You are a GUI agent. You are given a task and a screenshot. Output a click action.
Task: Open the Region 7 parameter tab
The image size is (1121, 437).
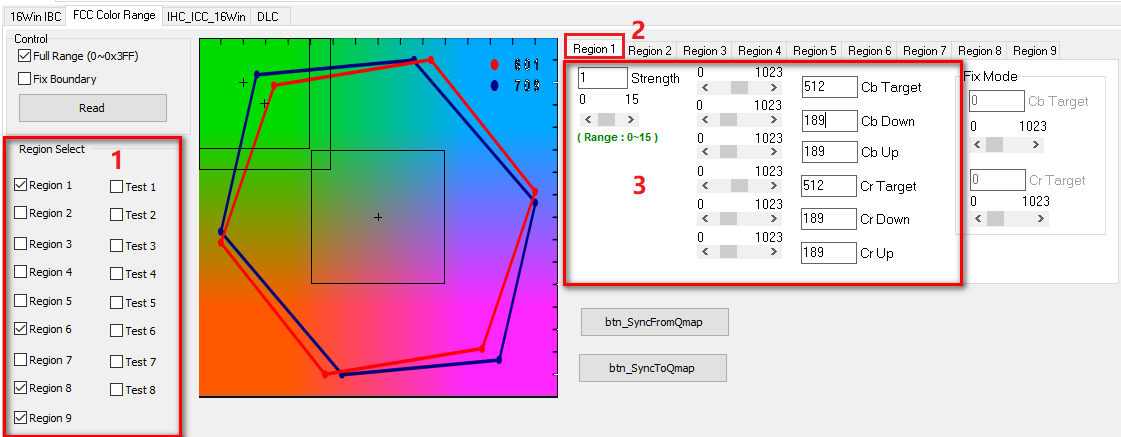(x=925, y=51)
